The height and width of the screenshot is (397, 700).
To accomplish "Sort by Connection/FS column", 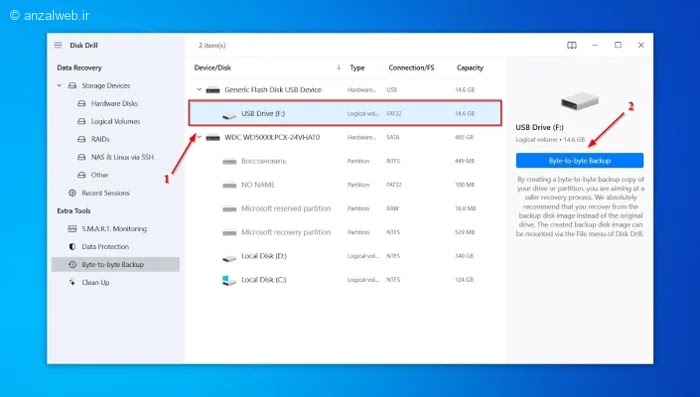I will (x=411, y=67).
